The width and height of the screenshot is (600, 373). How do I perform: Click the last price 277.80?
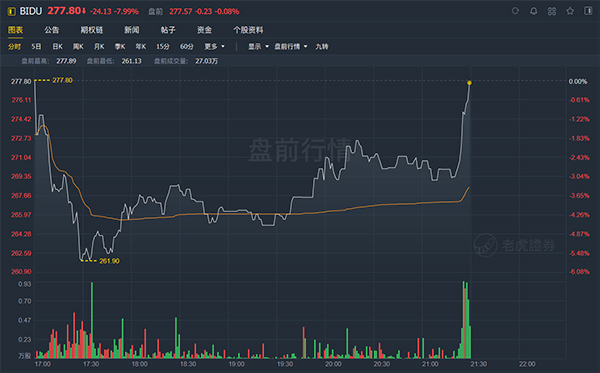tap(64, 11)
